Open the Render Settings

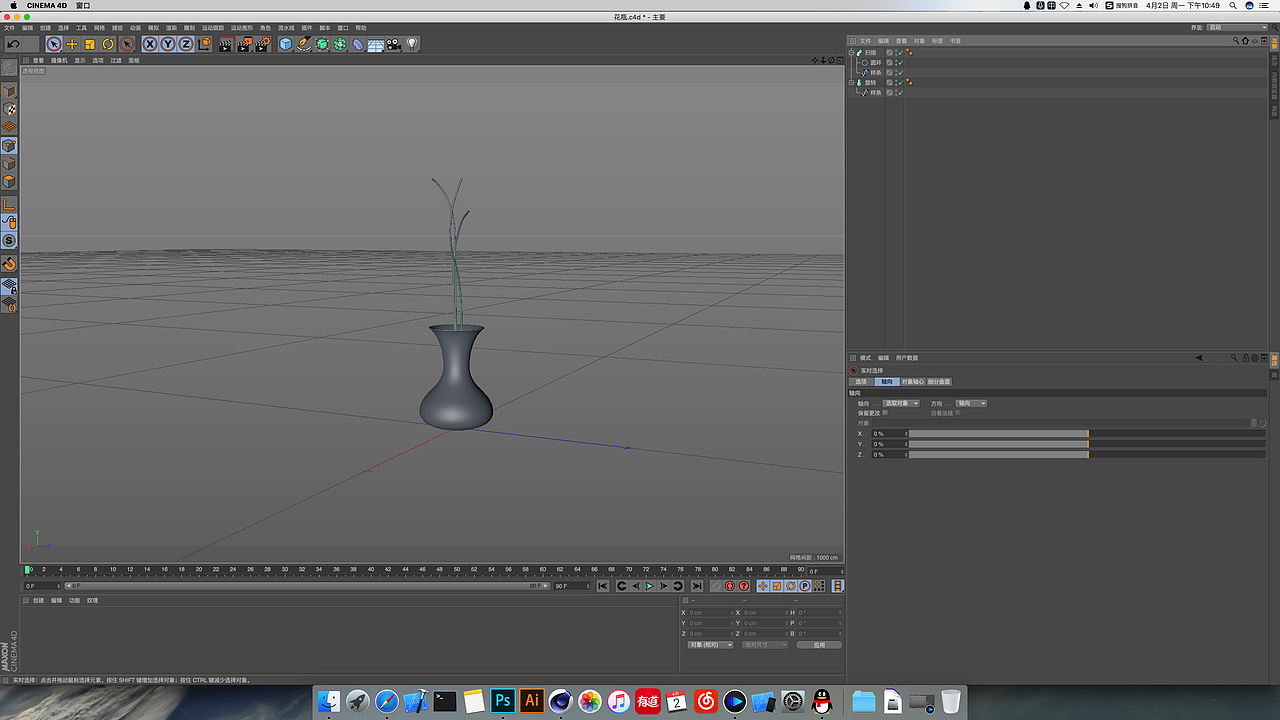point(263,44)
